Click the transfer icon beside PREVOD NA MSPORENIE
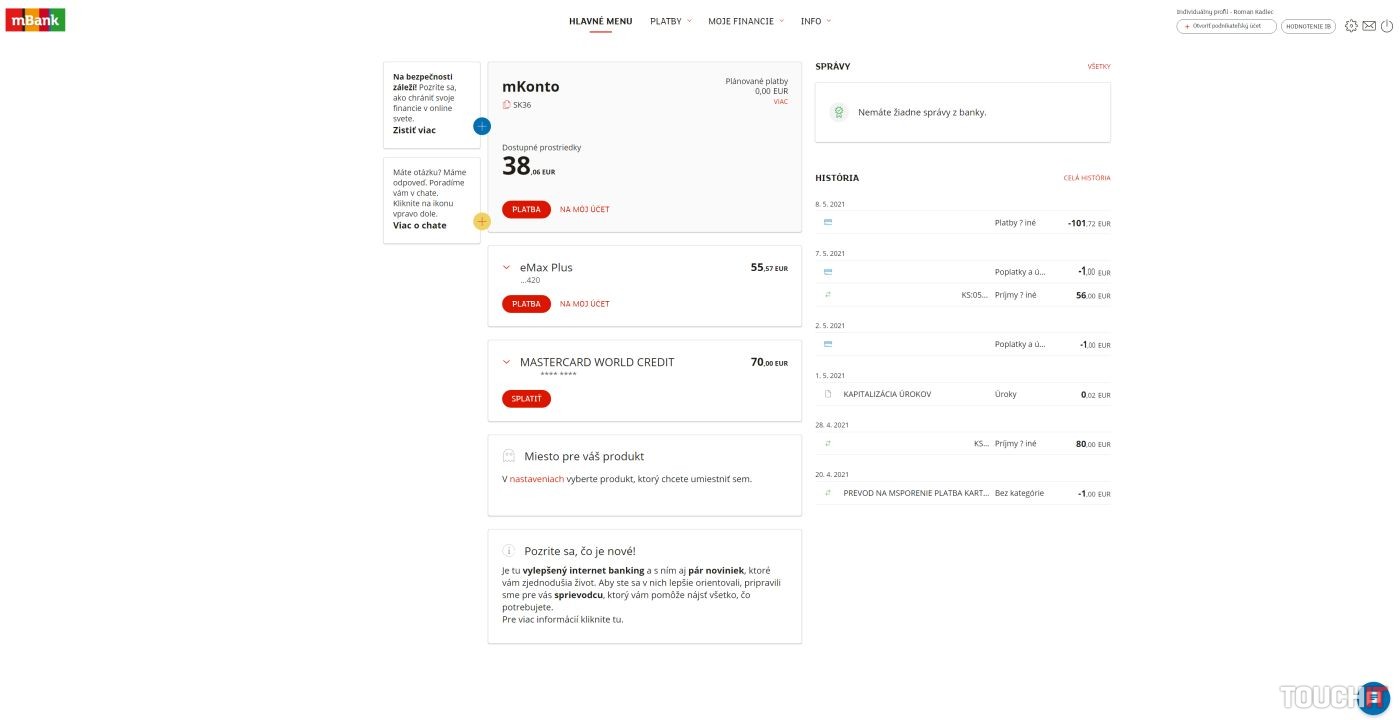 click(x=828, y=493)
